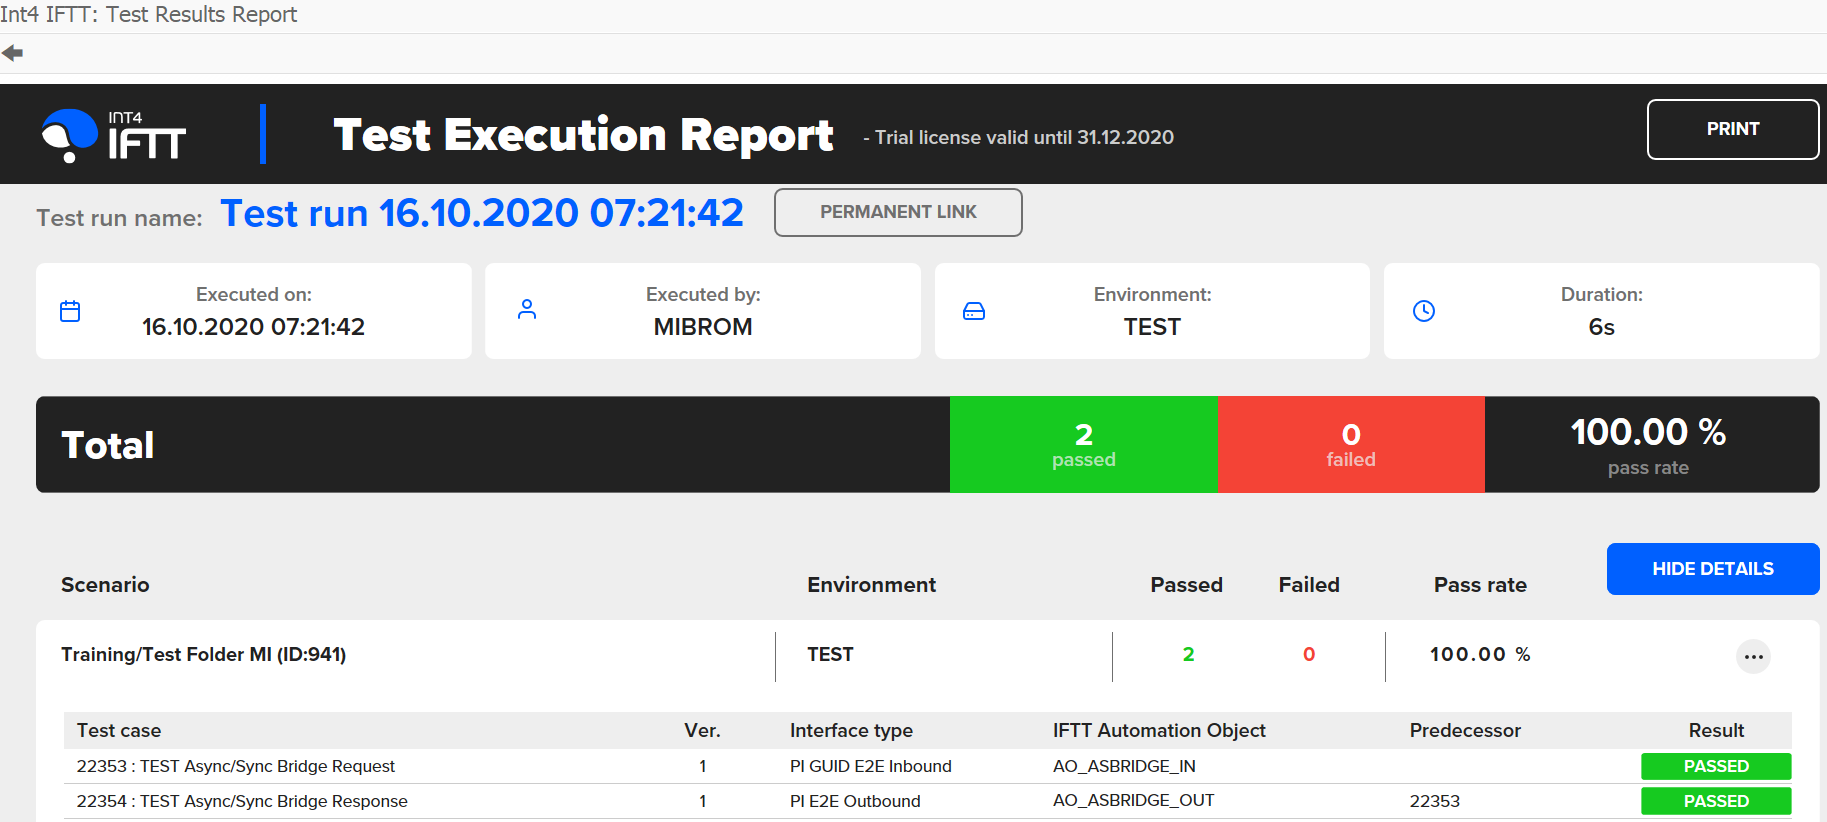The image size is (1827, 822).
Task: Click the red failed count tile
Action: point(1350,445)
